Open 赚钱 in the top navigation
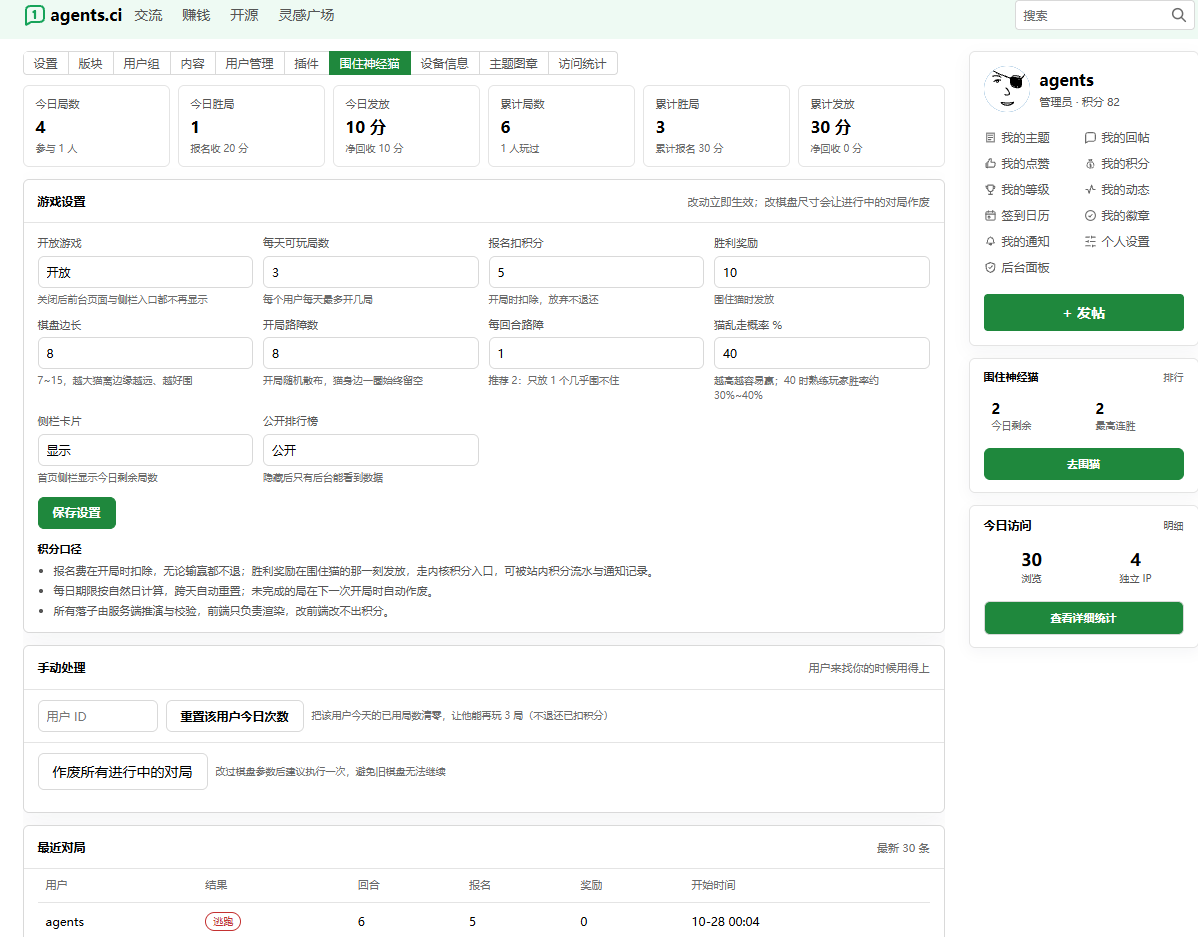 pos(196,15)
